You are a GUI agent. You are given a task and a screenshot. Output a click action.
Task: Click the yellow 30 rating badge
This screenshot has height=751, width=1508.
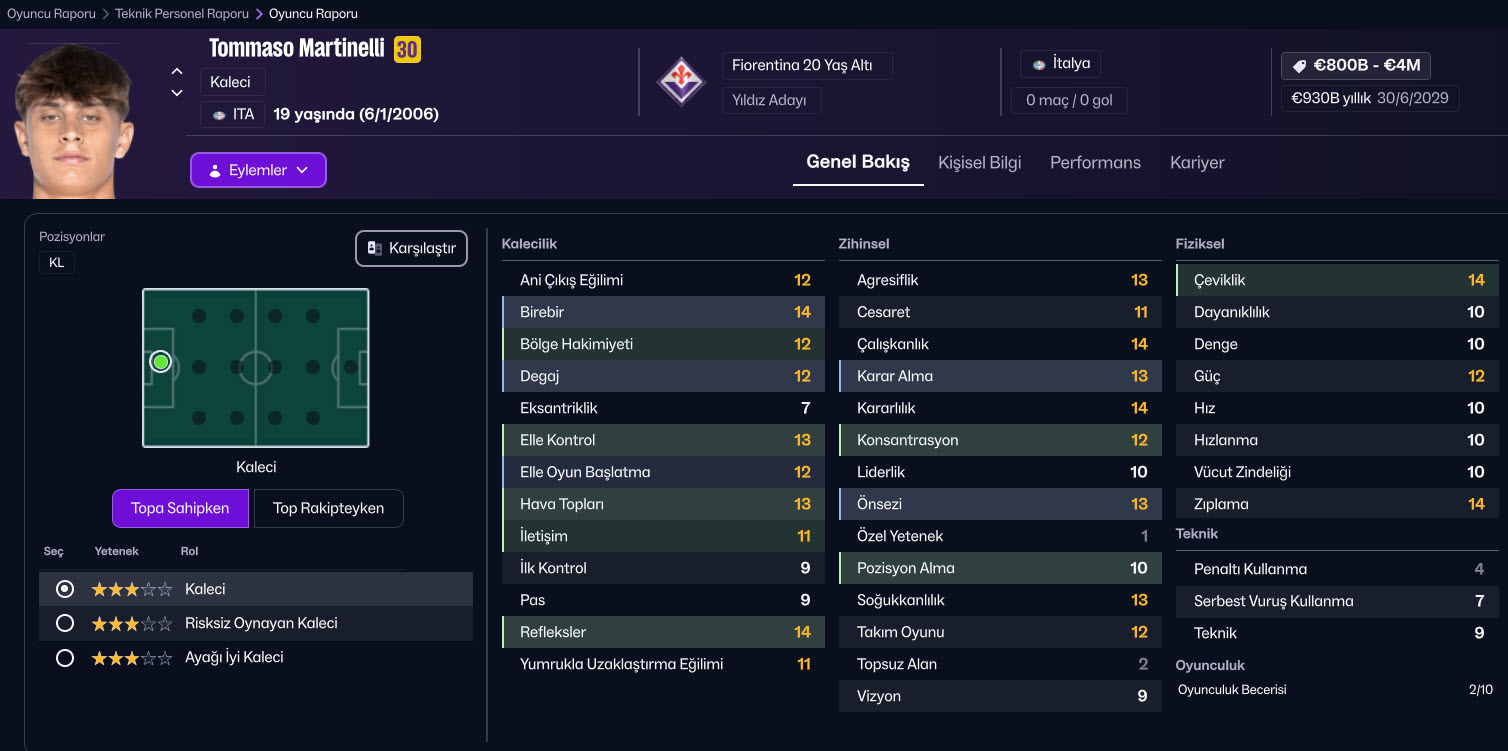click(x=407, y=49)
